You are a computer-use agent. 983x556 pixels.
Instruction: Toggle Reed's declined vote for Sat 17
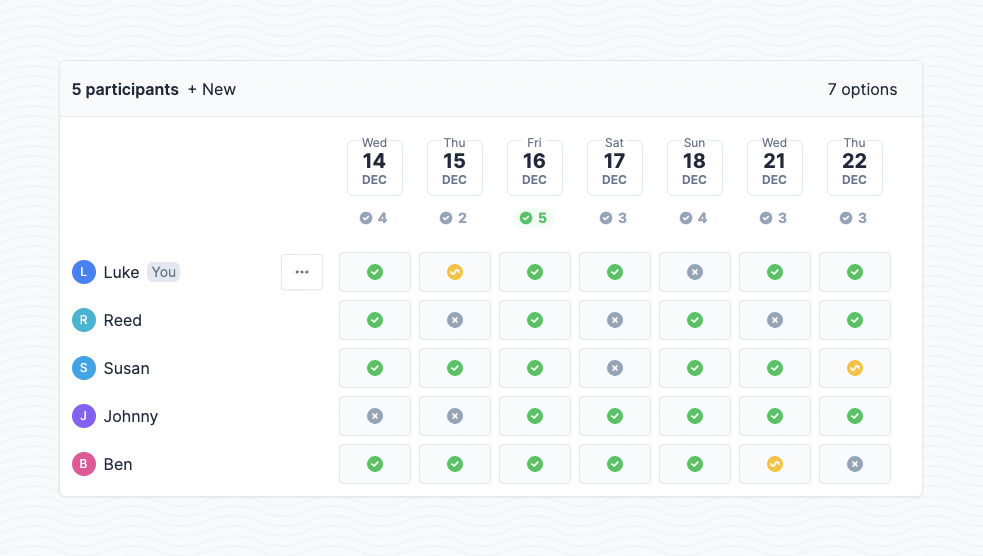tap(614, 320)
